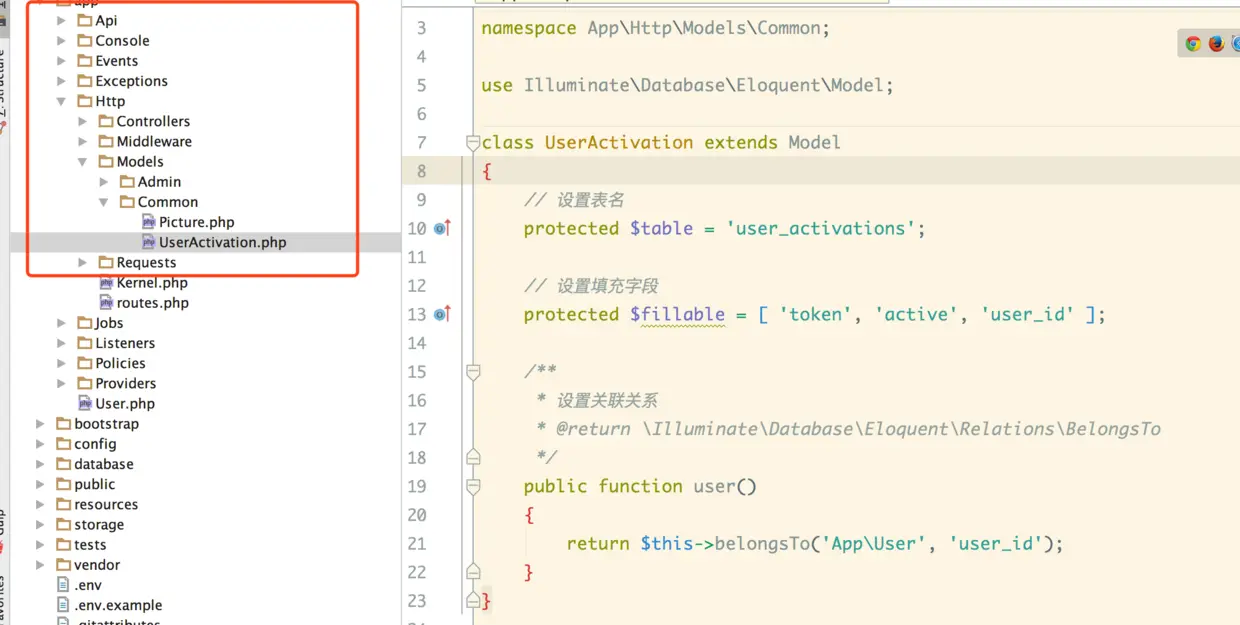
Task: Expand the Admin folder arrow
Action: (104, 182)
